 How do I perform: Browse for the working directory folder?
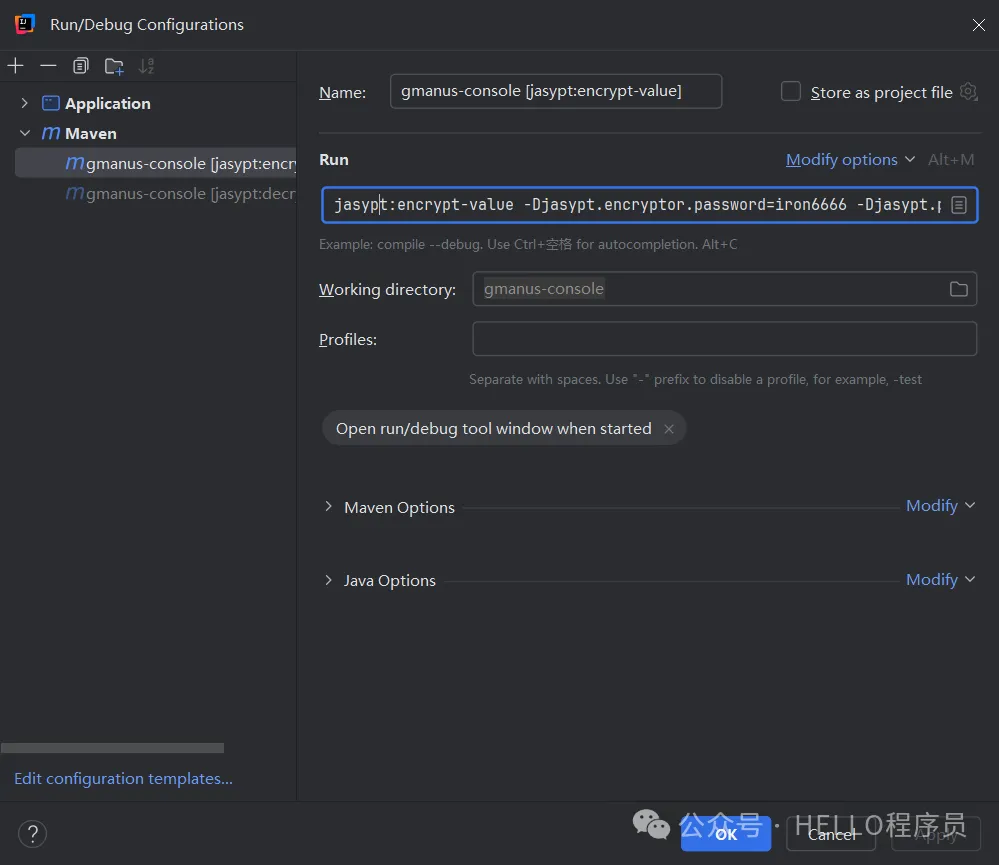(x=958, y=289)
